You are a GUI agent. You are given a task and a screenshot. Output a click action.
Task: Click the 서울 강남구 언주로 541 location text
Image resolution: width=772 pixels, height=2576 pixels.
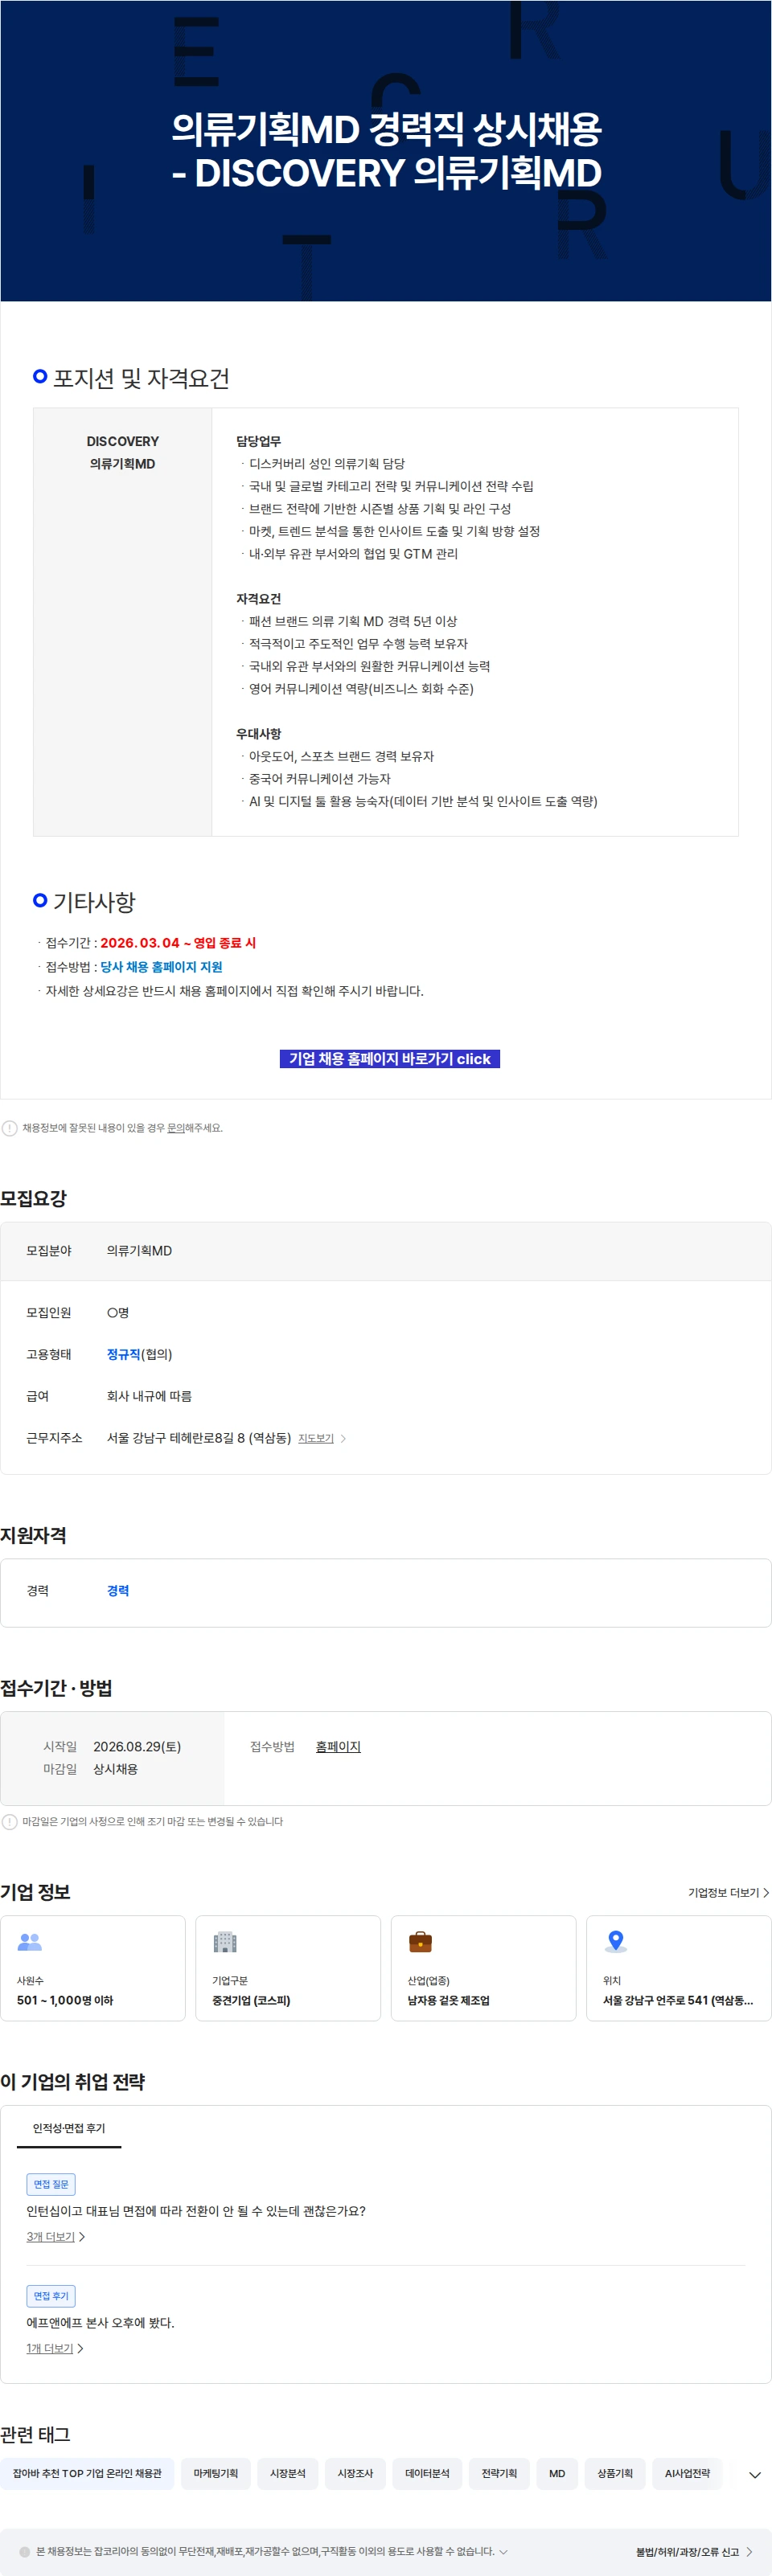tap(678, 2000)
